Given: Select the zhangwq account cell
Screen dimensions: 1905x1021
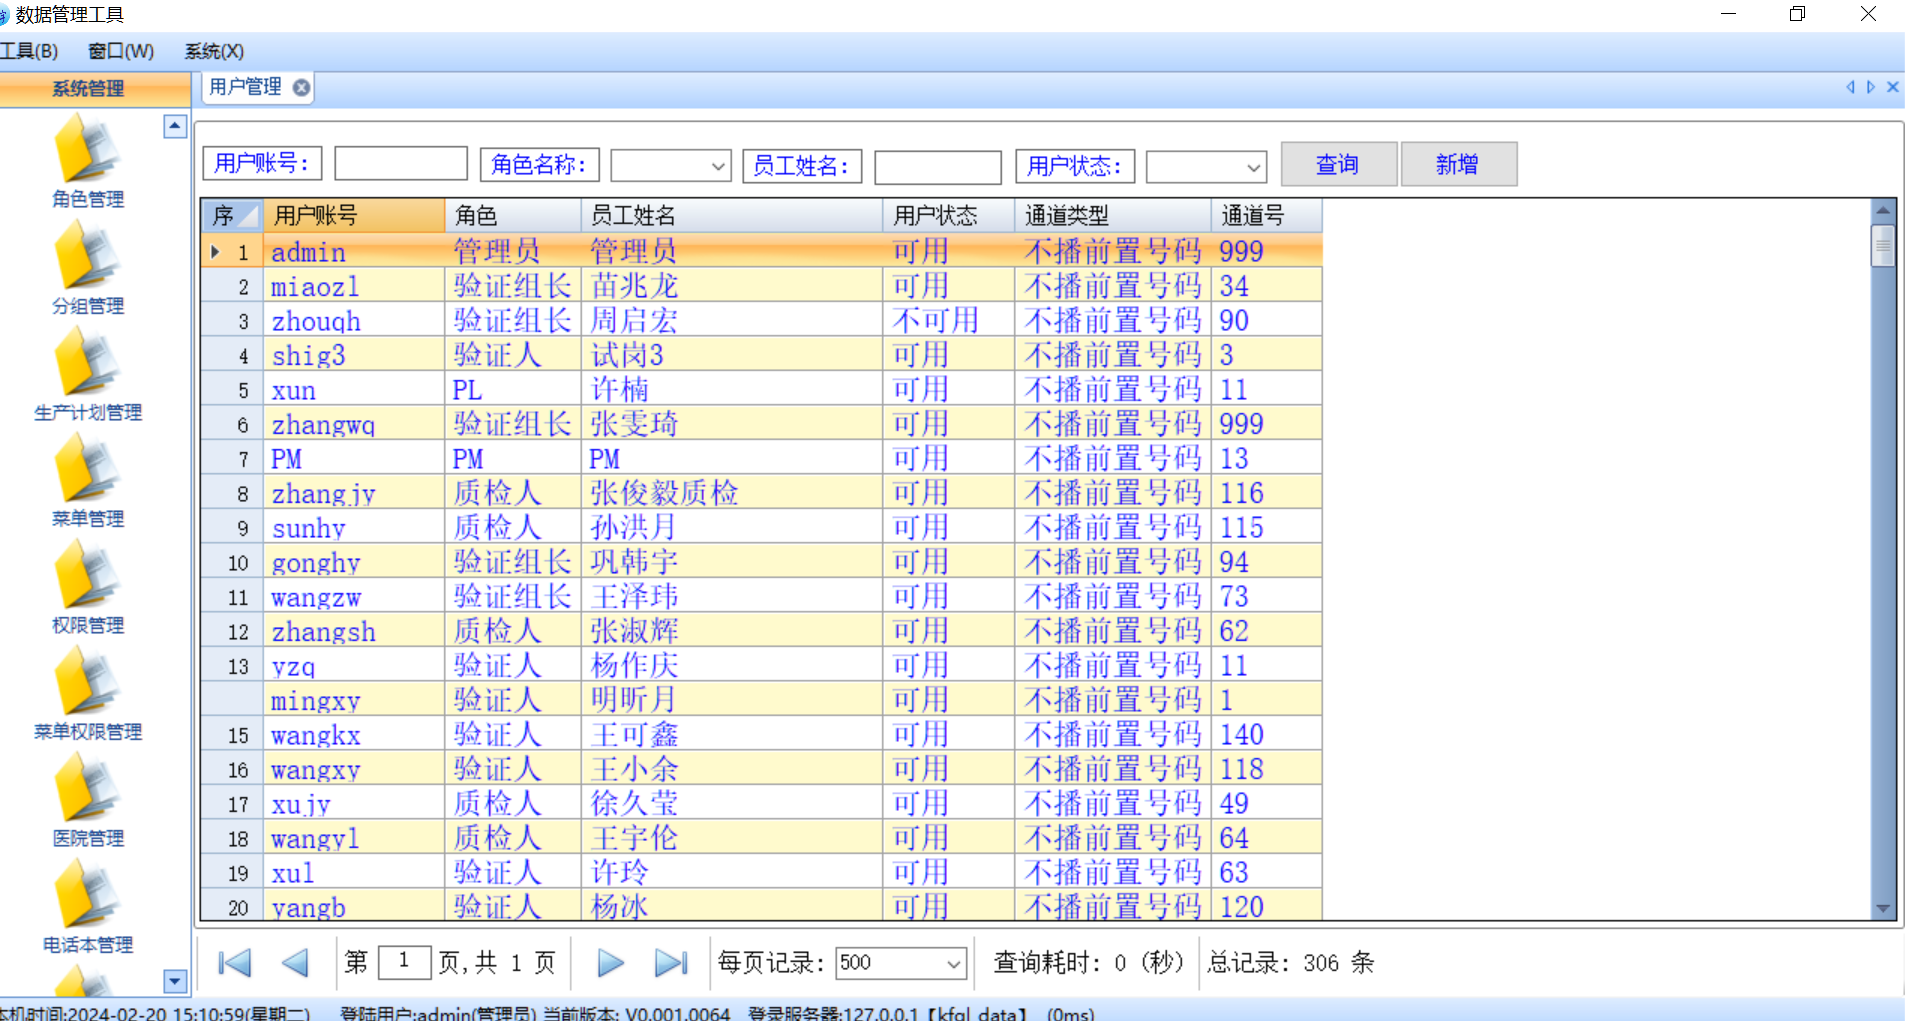Looking at the screenshot, I should pyautogui.click(x=353, y=424).
